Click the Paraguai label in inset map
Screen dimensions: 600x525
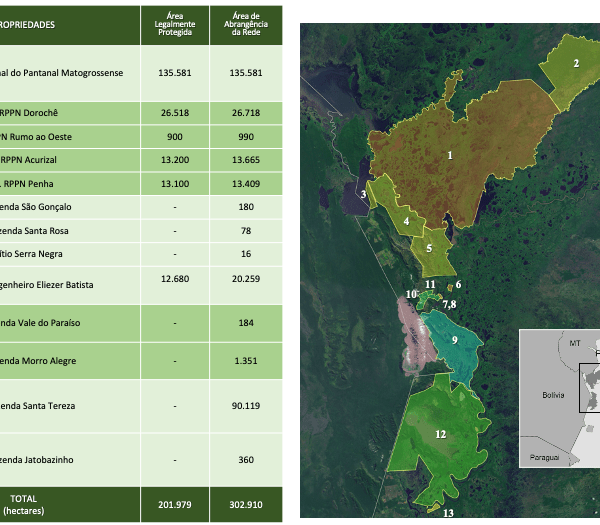pos(540,456)
